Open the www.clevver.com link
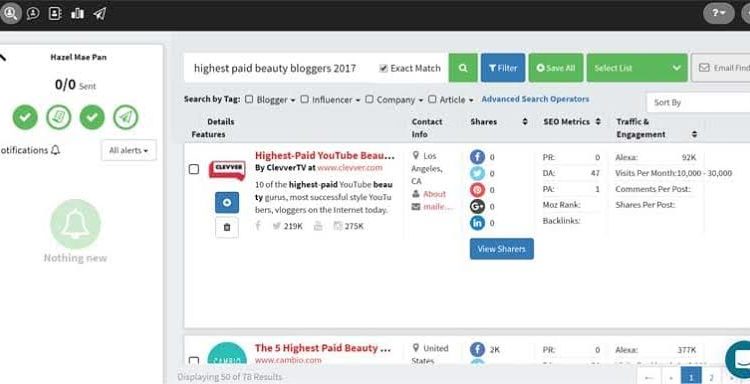Screen dimensions: 750x384 click(x=350, y=167)
